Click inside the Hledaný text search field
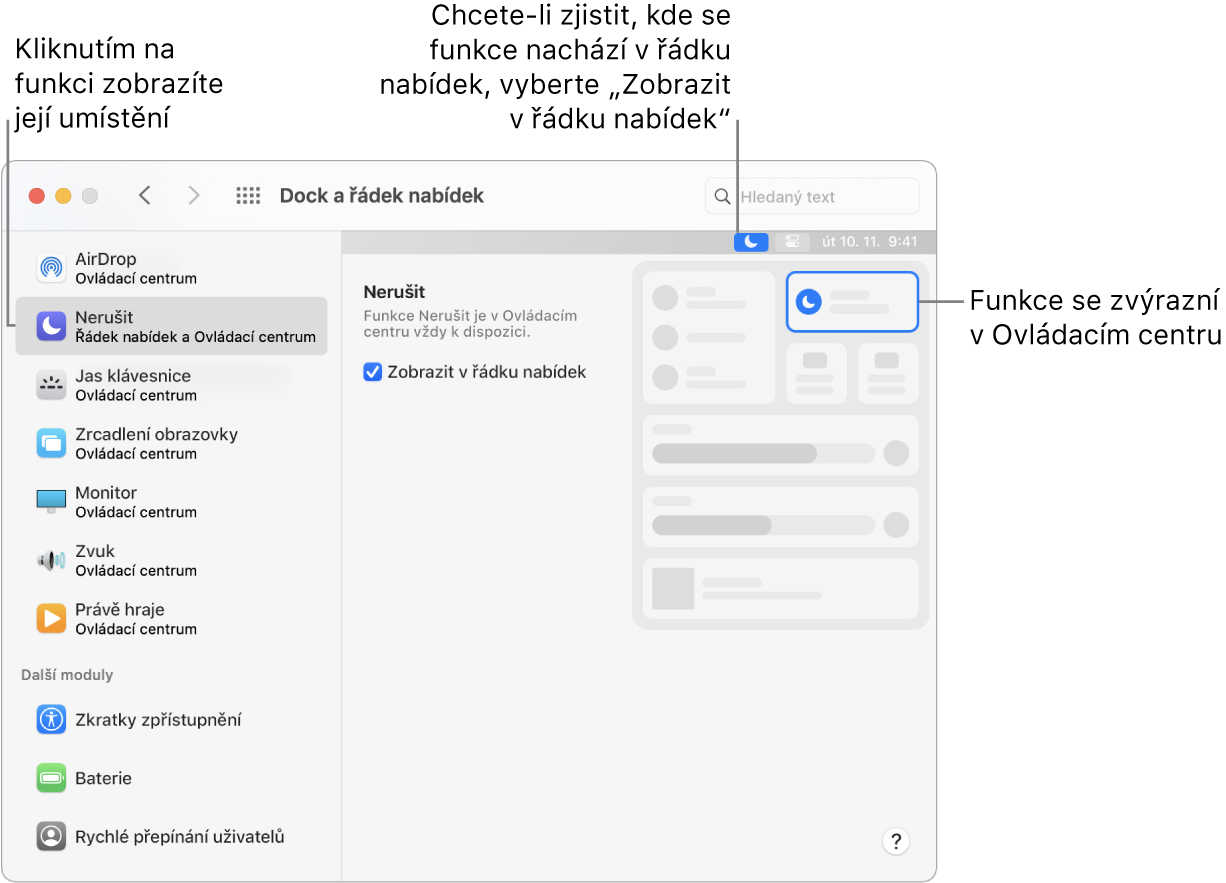 tap(820, 195)
